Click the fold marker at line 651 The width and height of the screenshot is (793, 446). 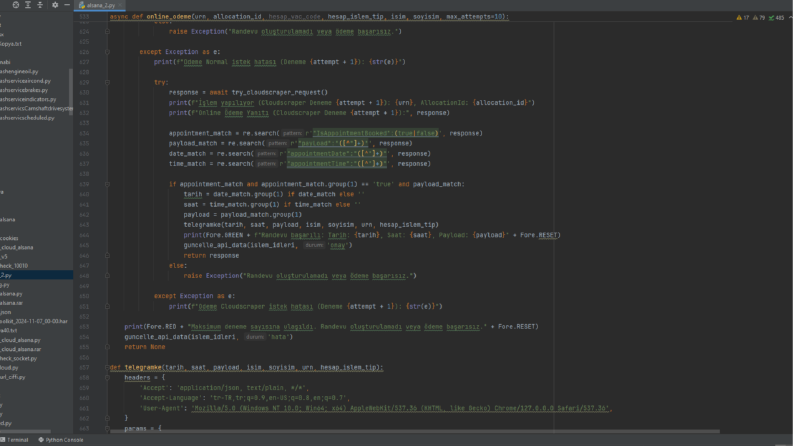tap(107, 306)
